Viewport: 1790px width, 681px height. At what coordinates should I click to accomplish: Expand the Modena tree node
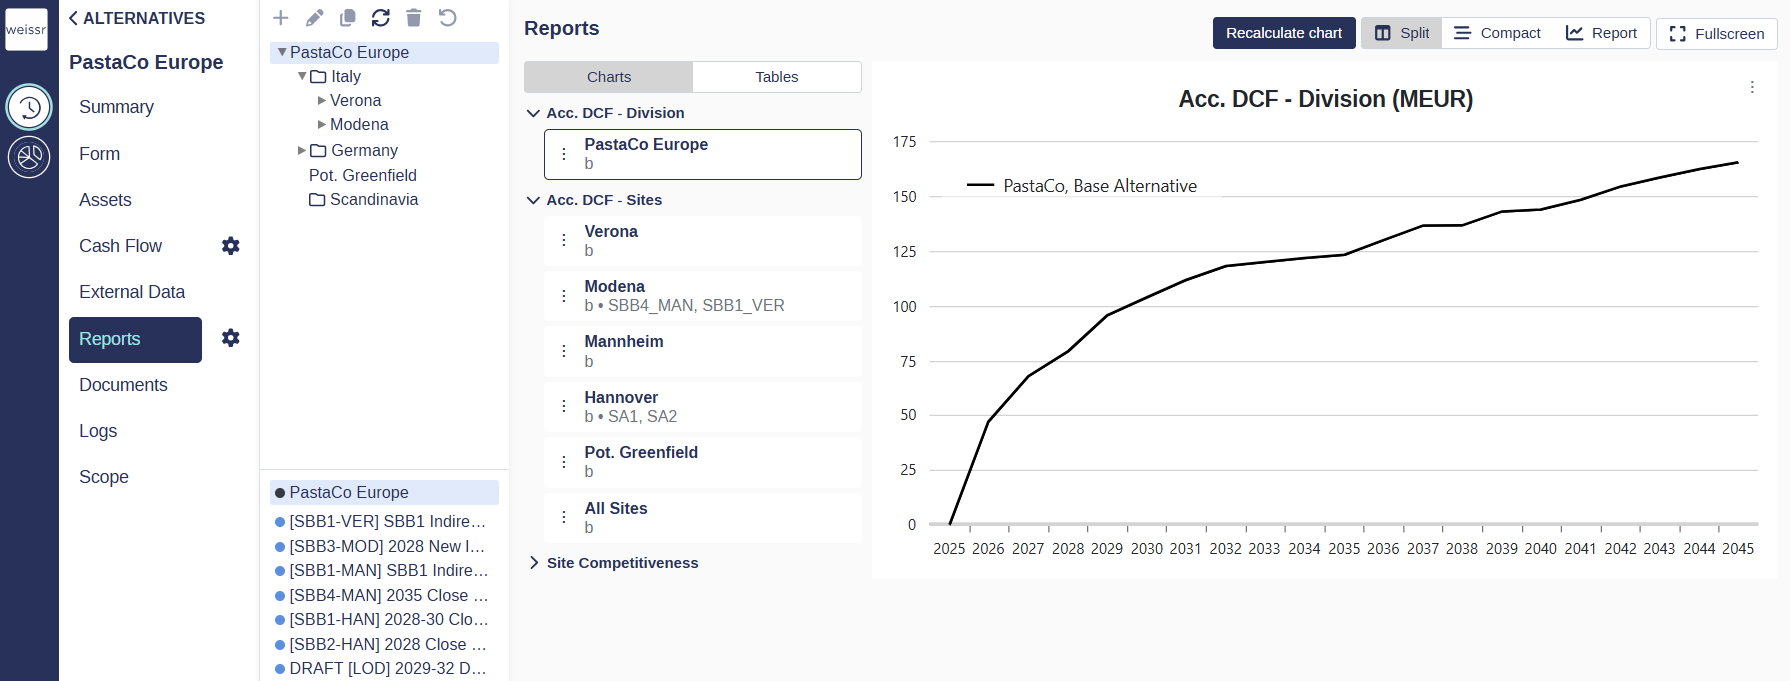tap(322, 124)
